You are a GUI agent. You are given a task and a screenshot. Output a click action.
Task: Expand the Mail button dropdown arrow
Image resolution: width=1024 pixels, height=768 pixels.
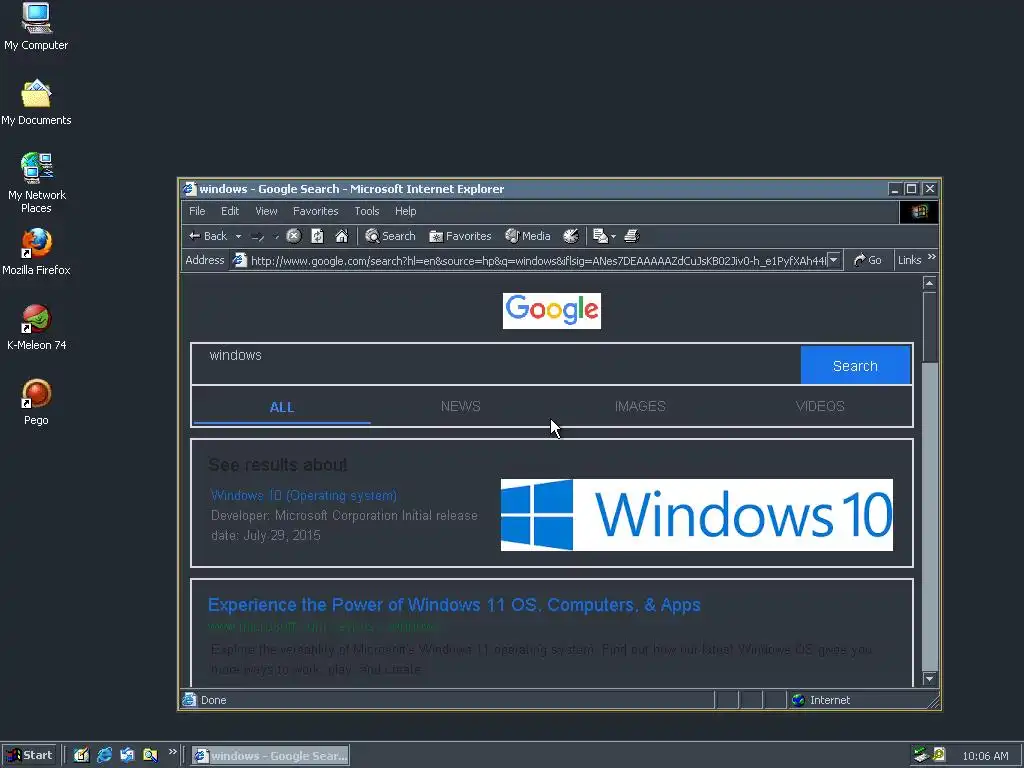pos(613,236)
